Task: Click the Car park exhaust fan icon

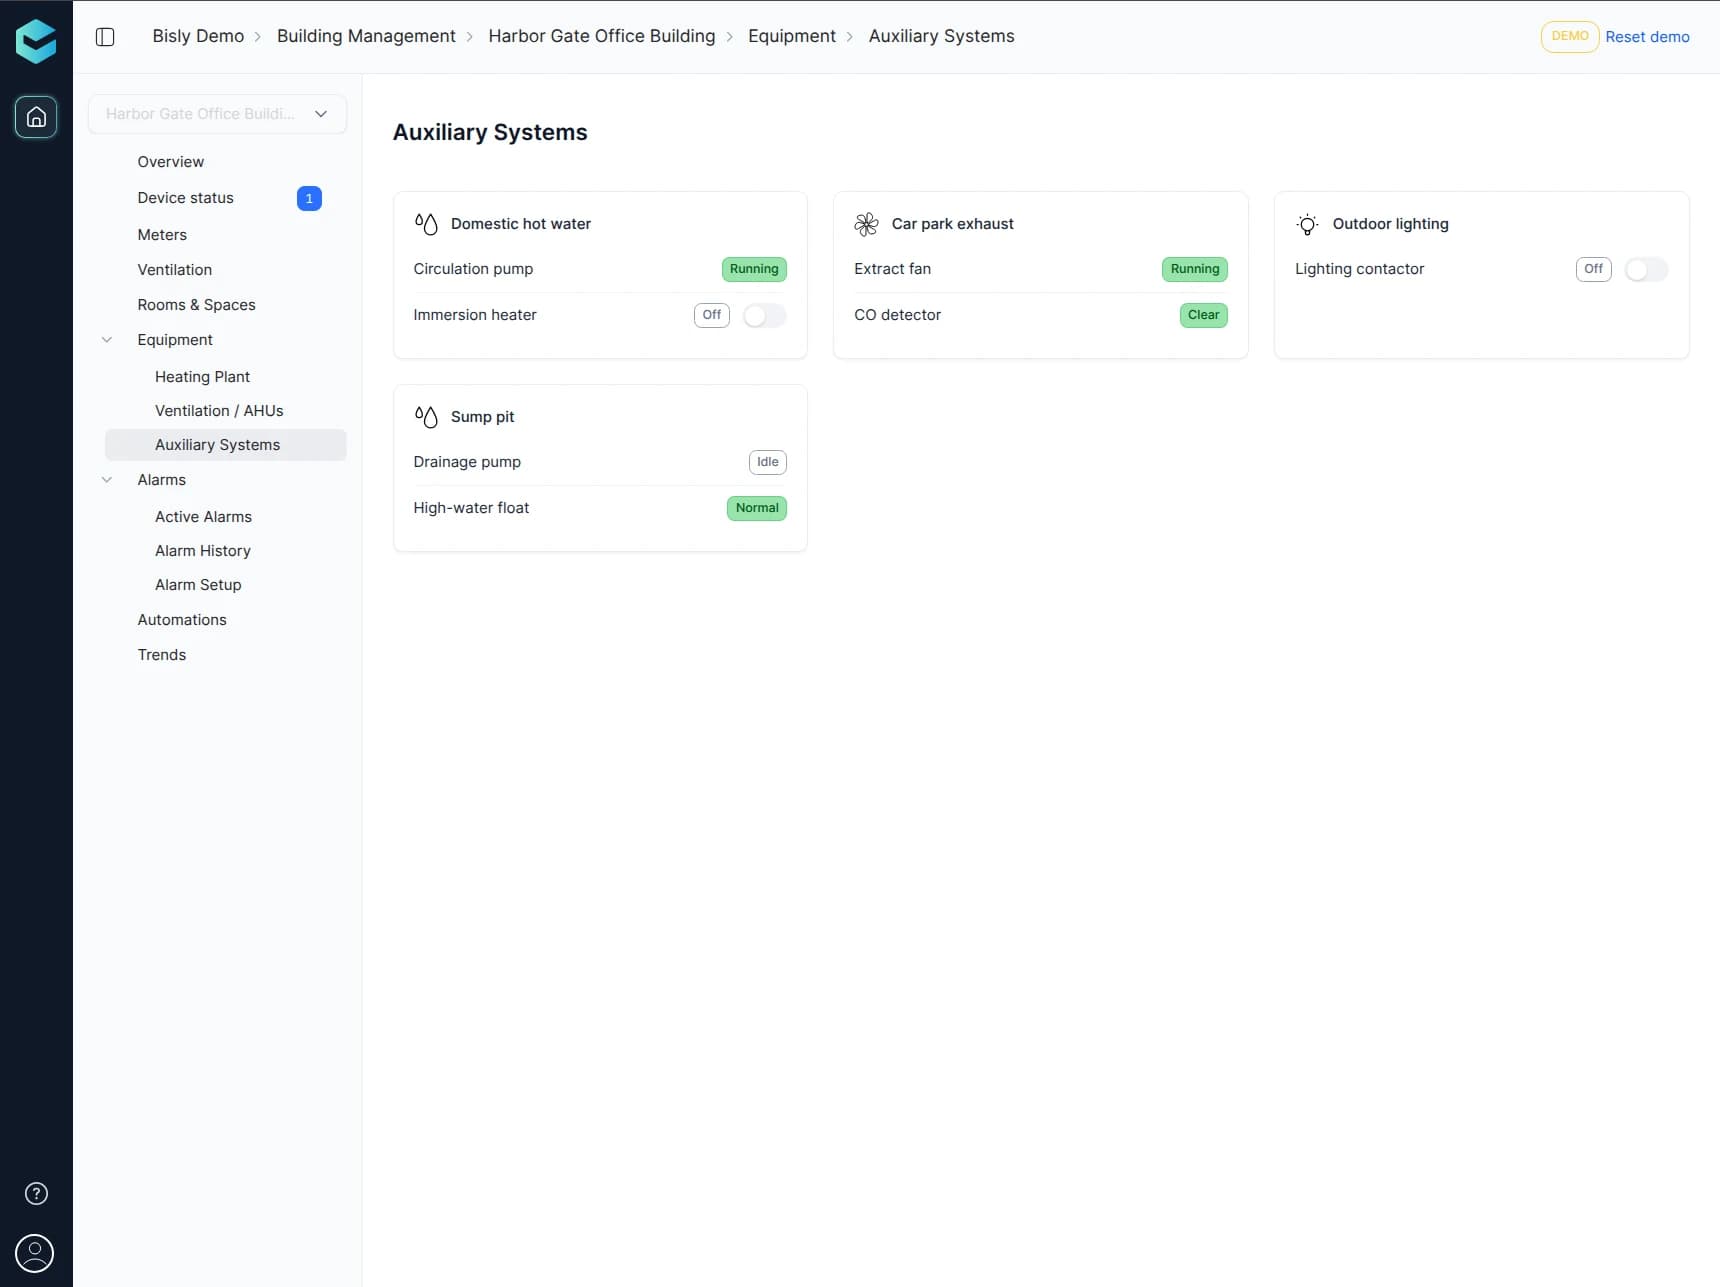Action: (867, 224)
